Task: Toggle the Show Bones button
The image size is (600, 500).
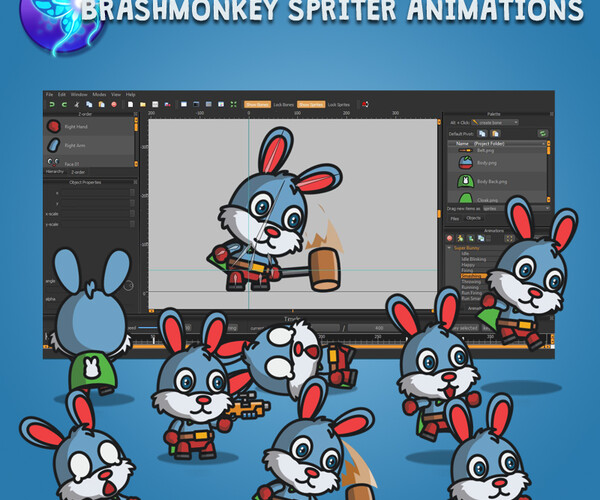Action: pyautogui.click(x=257, y=104)
